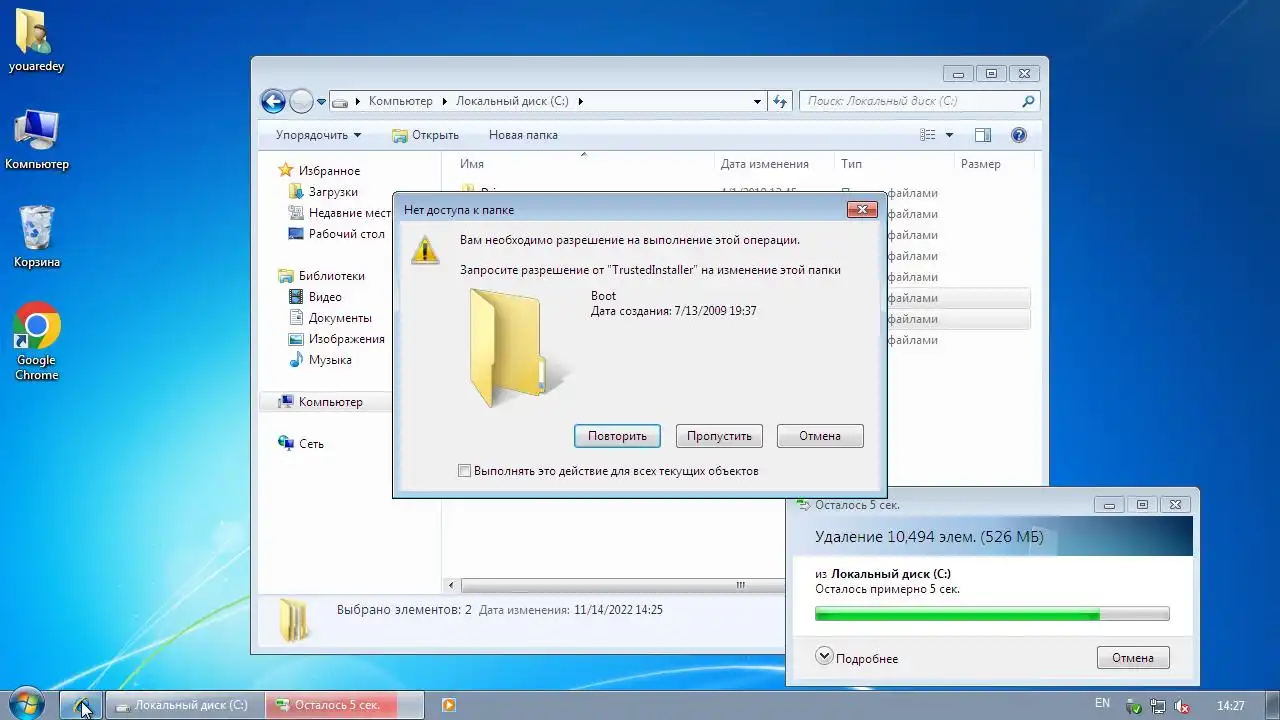Select Избранное in navigation pane
This screenshot has height=720, width=1280.
coord(319,171)
